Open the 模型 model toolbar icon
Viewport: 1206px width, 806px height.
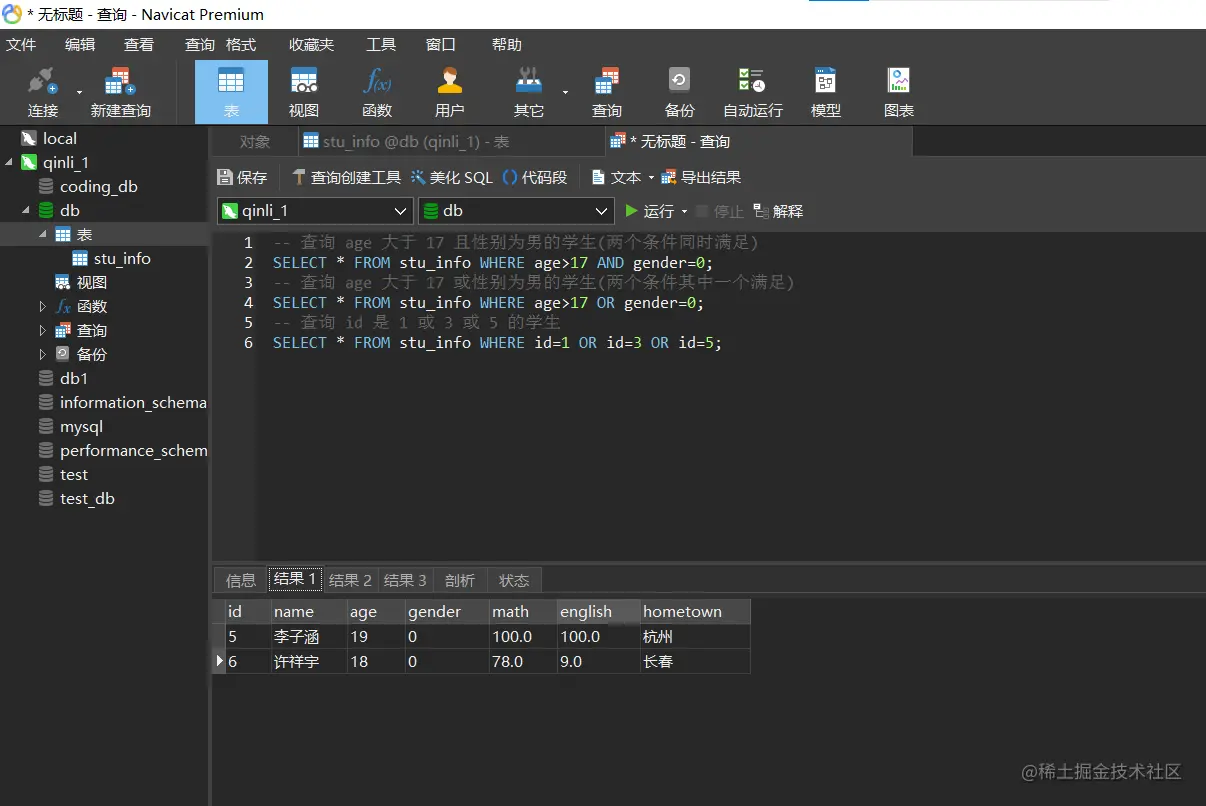pyautogui.click(x=826, y=92)
